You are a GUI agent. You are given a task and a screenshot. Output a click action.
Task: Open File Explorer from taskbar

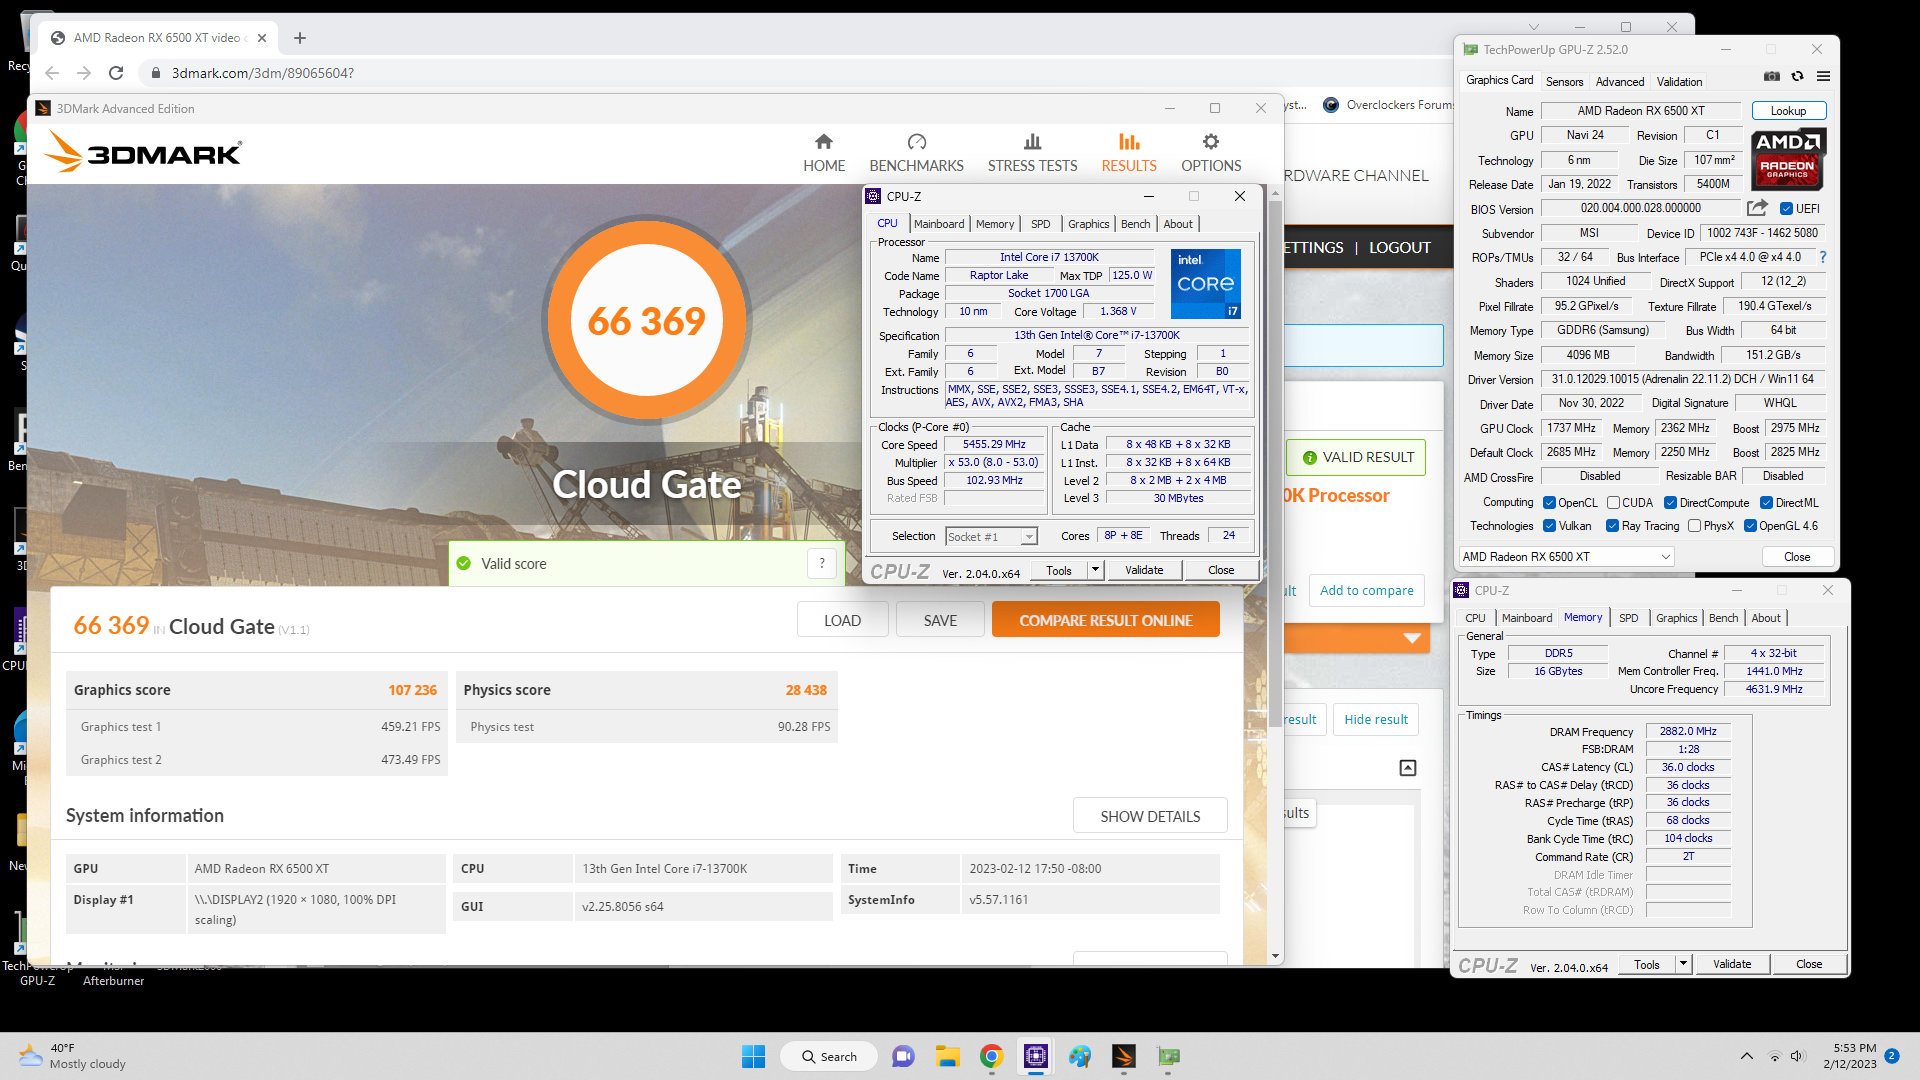tap(947, 1056)
